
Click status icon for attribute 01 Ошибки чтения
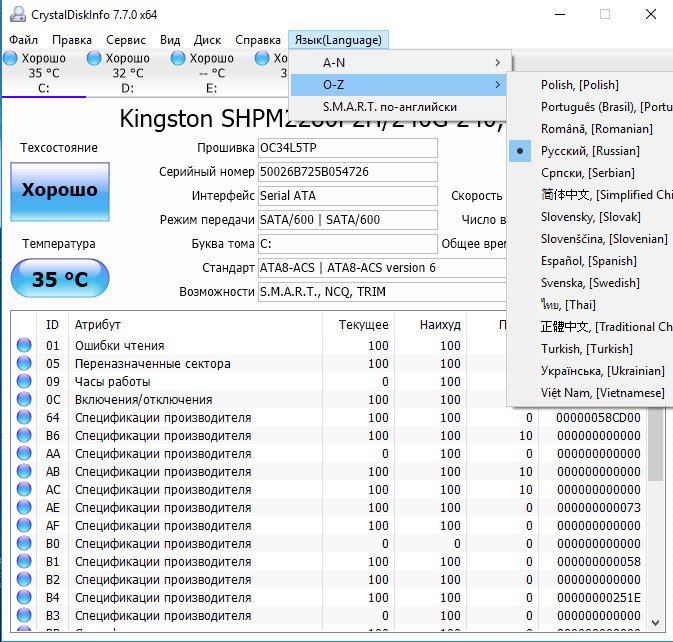click(24, 345)
